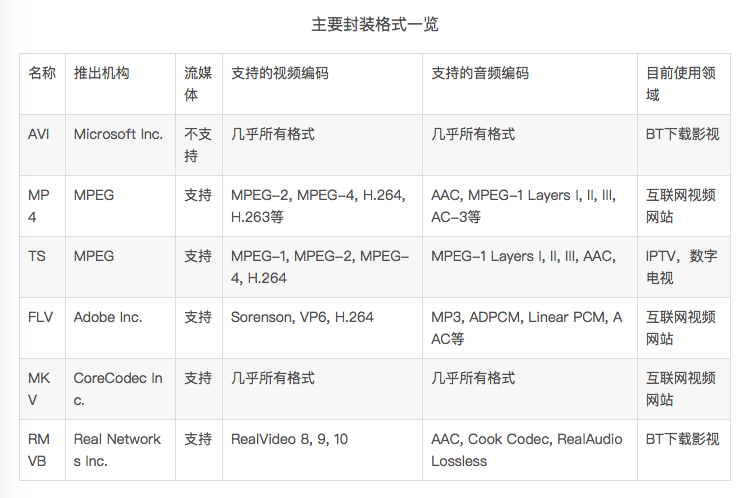The height and width of the screenshot is (498, 748).
Task: Click 支持 in the TS row
Action: 198,267
